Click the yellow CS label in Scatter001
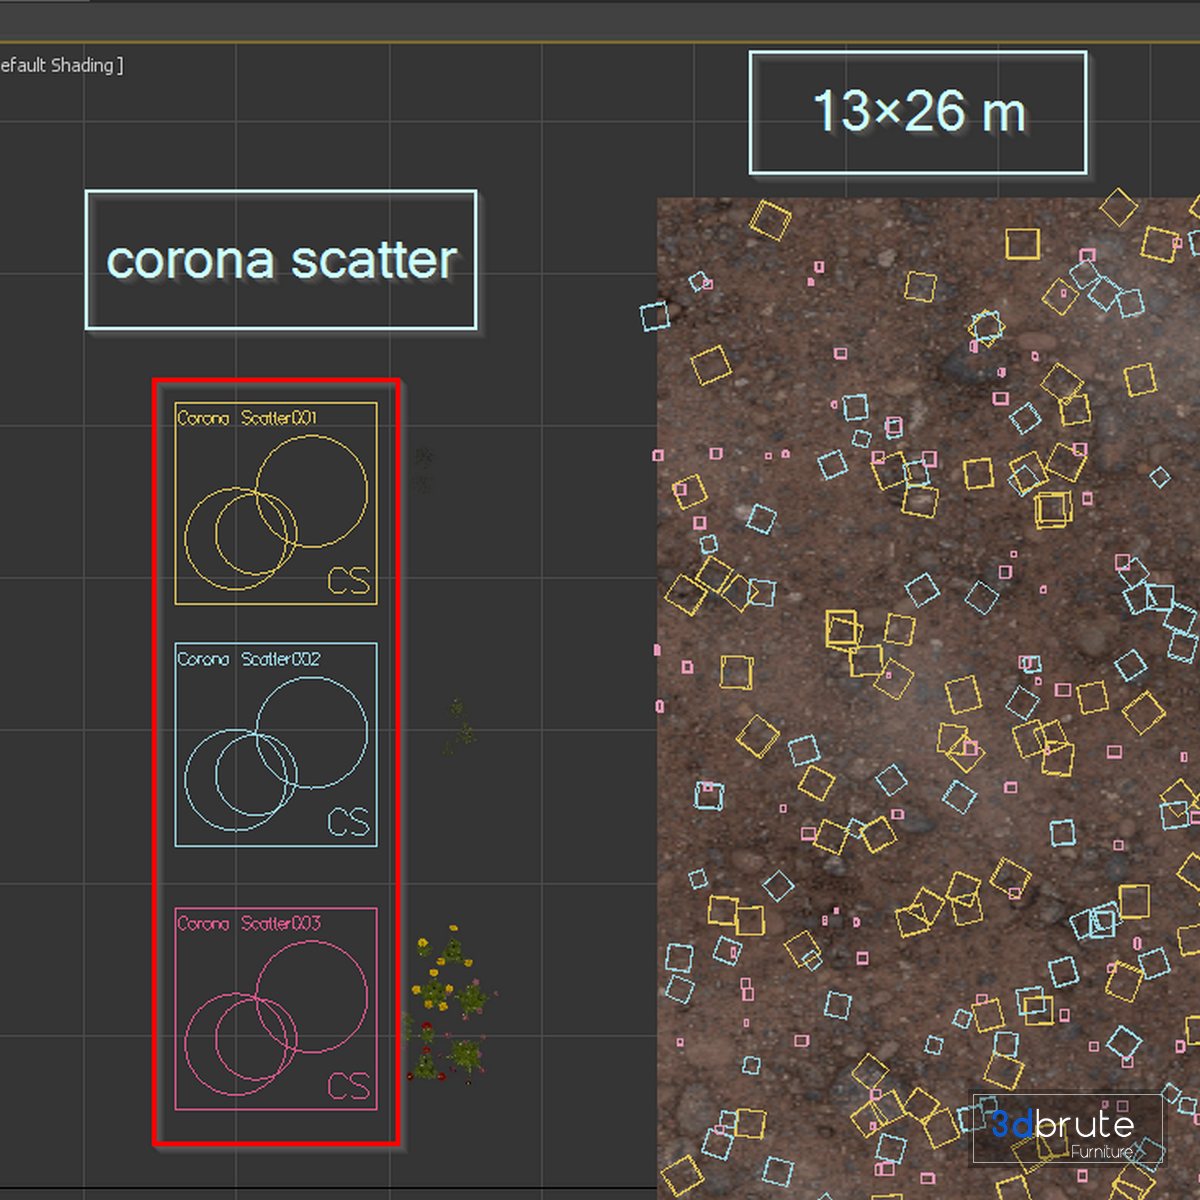 [x=348, y=581]
